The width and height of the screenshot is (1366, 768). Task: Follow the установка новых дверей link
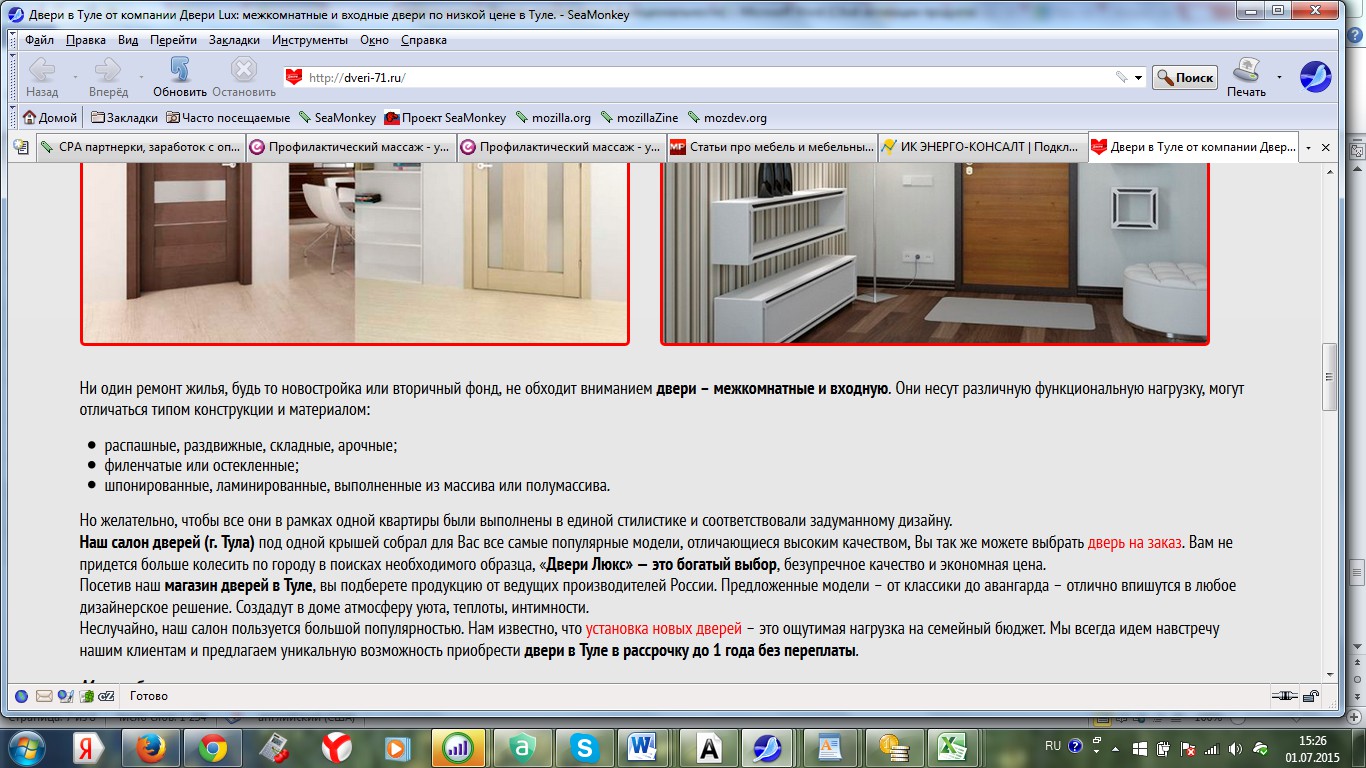click(x=664, y=629)
